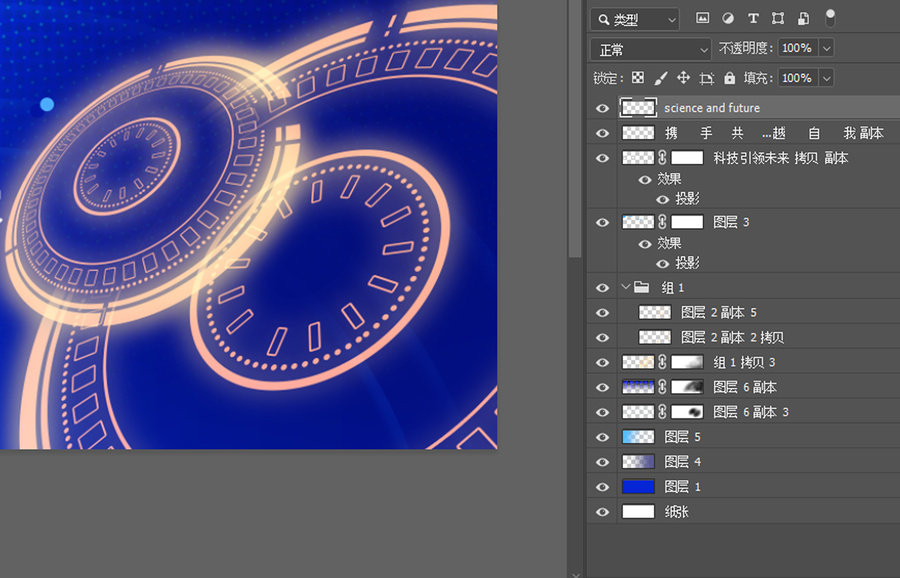Open the 不透明度 slider dropdown arrow
The height and width of the screenshot is (578, 900).
(x=827, y=48)
